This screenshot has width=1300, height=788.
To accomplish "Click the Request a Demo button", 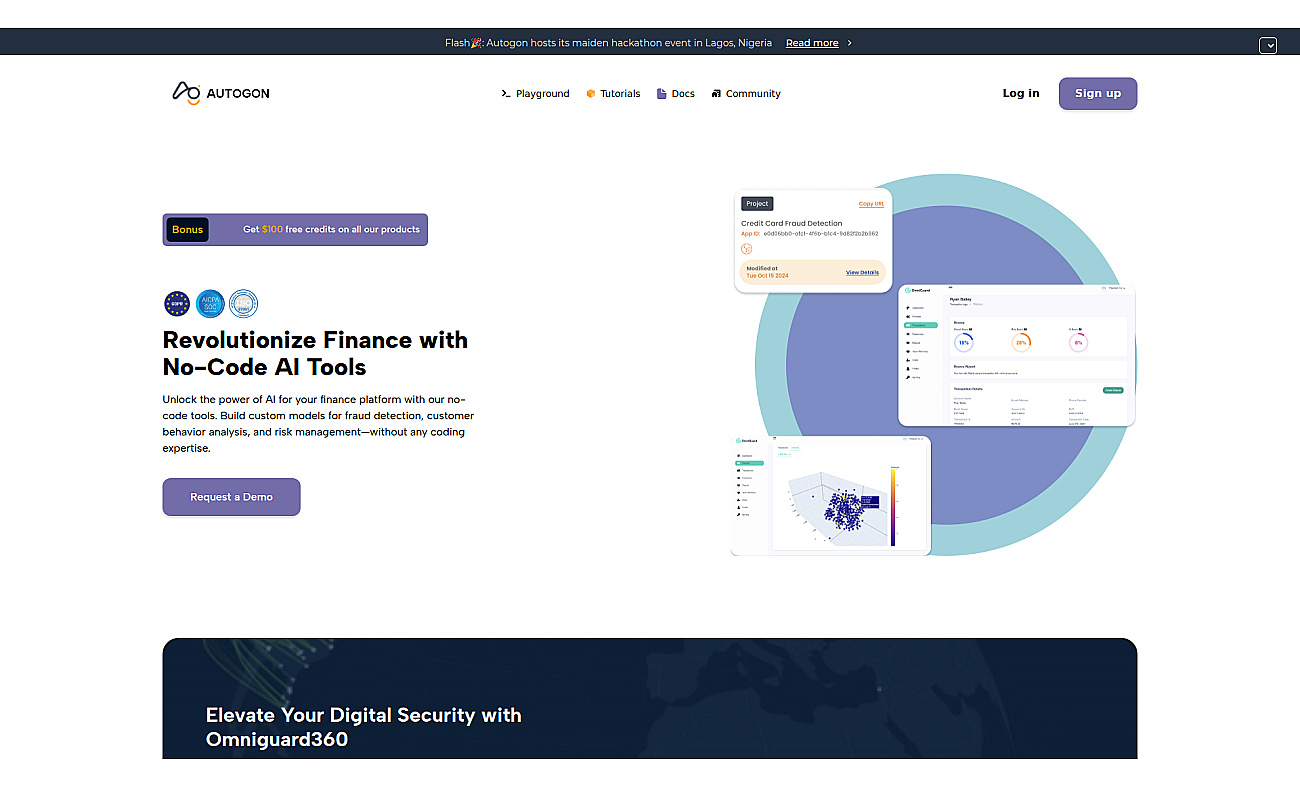I will 231,497.
